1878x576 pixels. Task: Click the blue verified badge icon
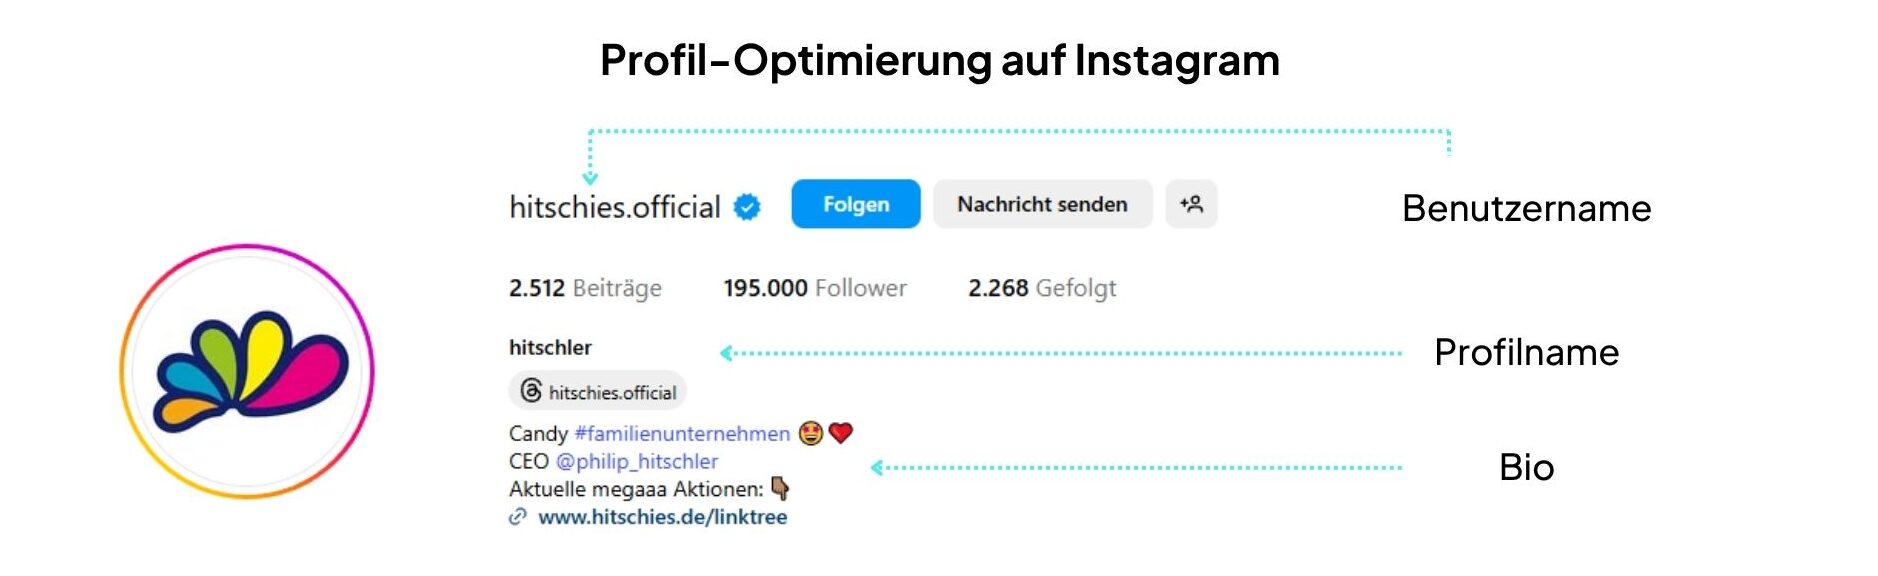pyautogui.click(x=747, y=207)
